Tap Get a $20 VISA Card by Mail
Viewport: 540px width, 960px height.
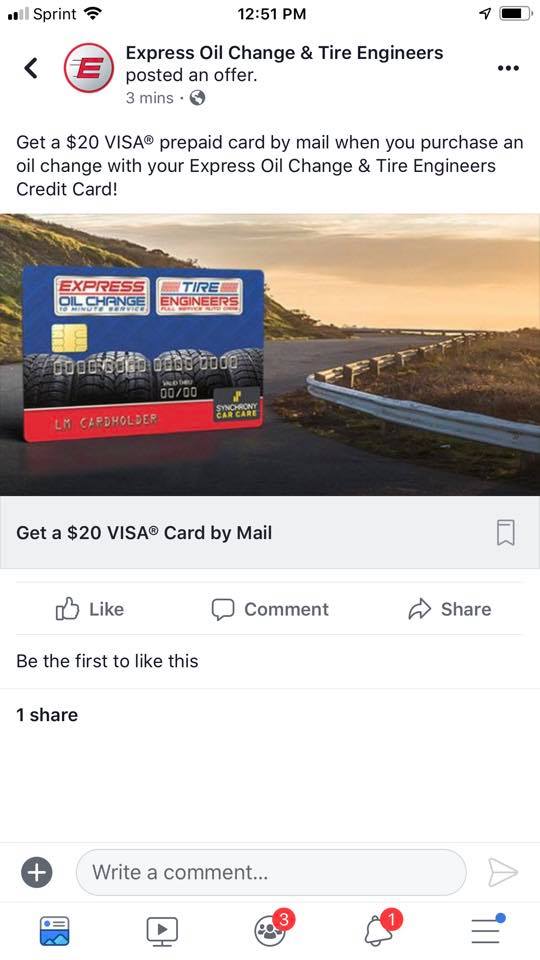tap(144, 533)
